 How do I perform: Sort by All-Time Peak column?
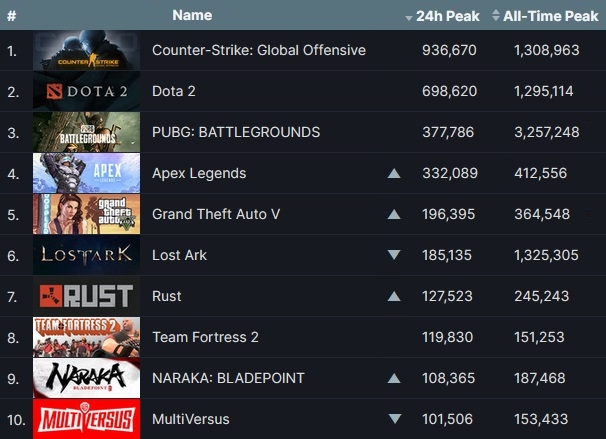(544, 16)
